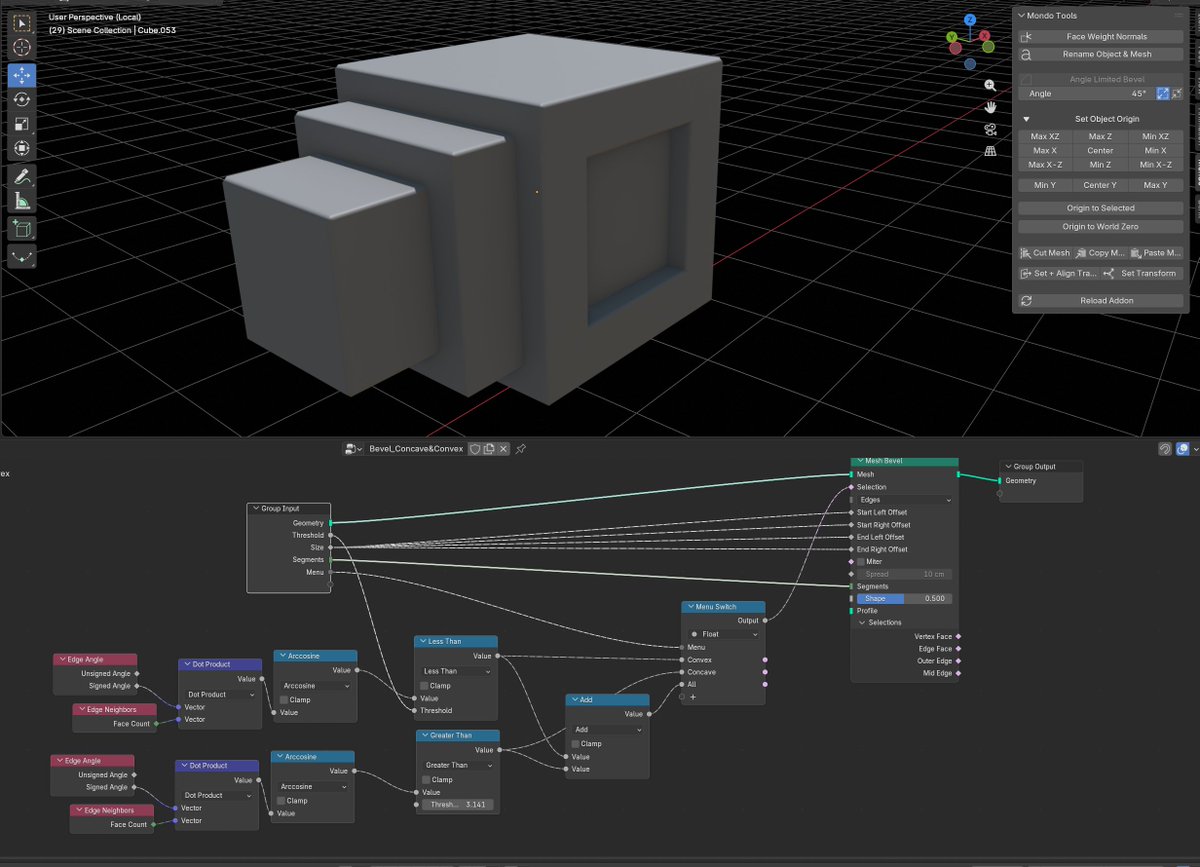The width and height of the screenshot is (1200, 867).
Task: Click the pan view hand icon
Action: (990, 107)
